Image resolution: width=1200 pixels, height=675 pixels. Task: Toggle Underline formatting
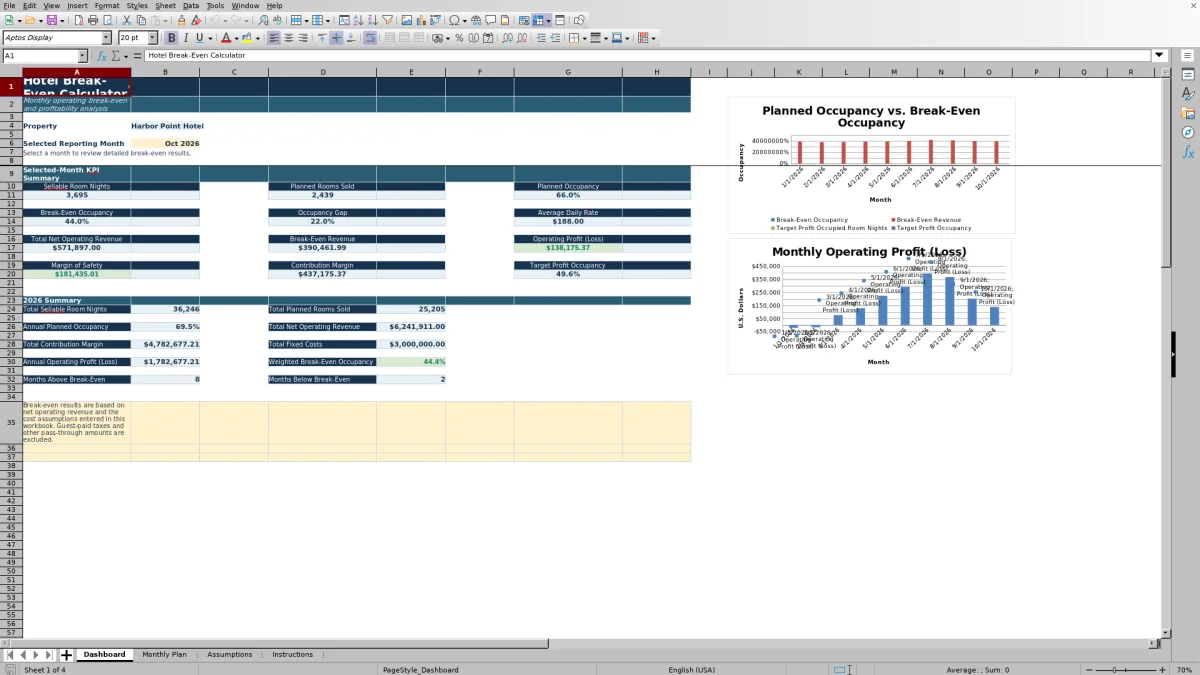[x=199, y=38]
